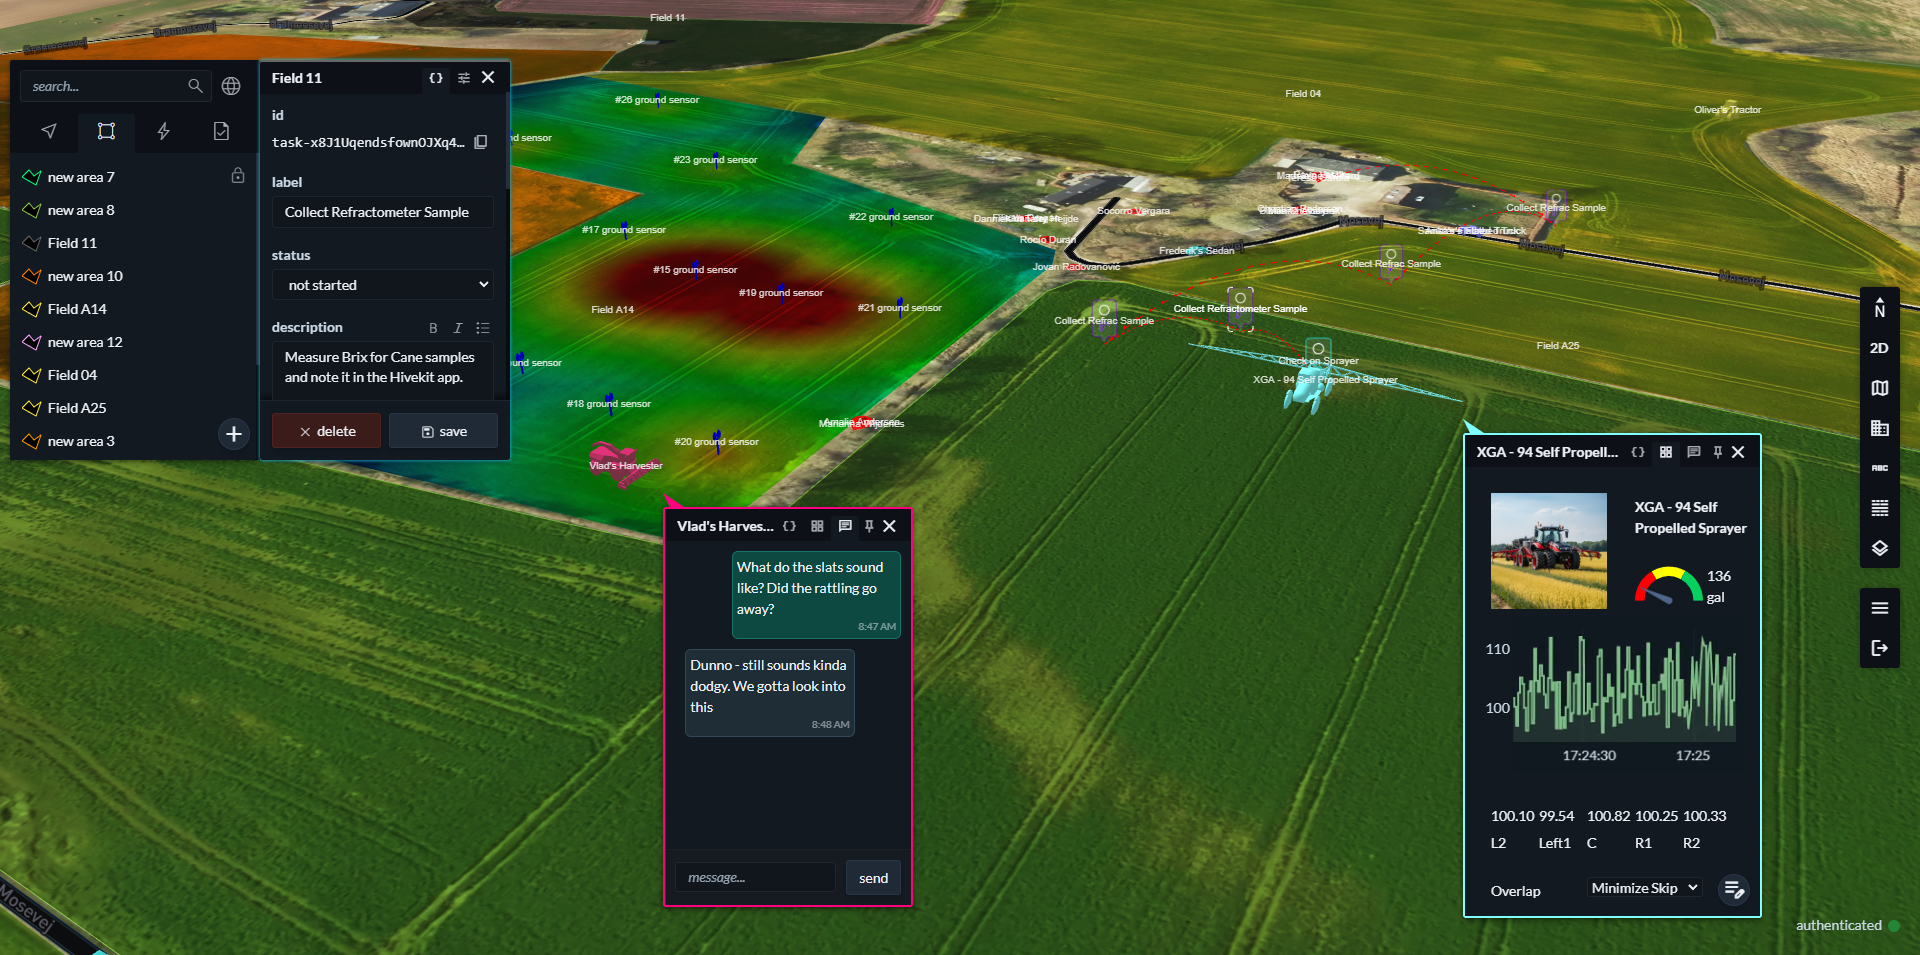1920x955 pixels.
Task: Open dashboard grid in Vlad's Harvester popup
Action: pyautogui.click(x=818, y=526)
